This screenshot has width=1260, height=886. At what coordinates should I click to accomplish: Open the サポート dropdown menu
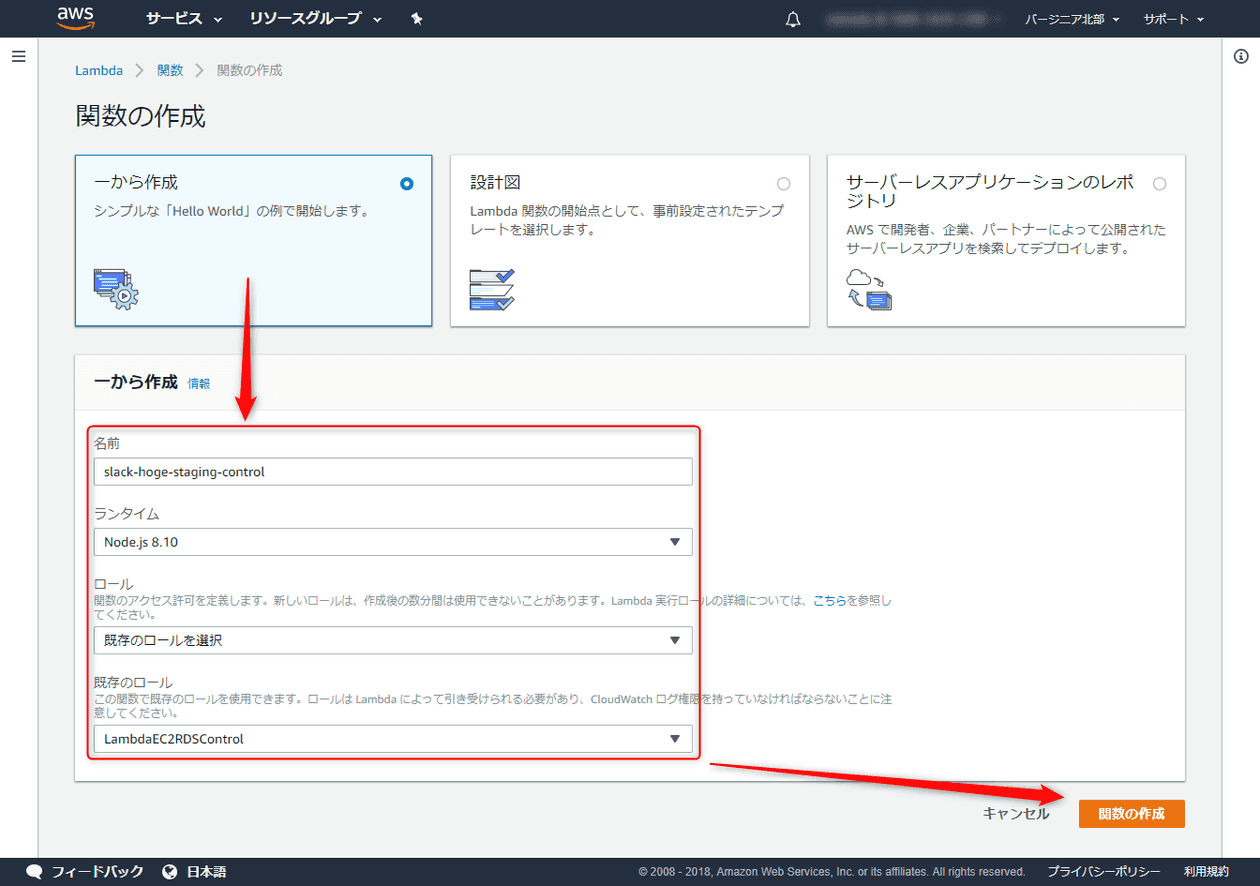tap(1173, 19)
